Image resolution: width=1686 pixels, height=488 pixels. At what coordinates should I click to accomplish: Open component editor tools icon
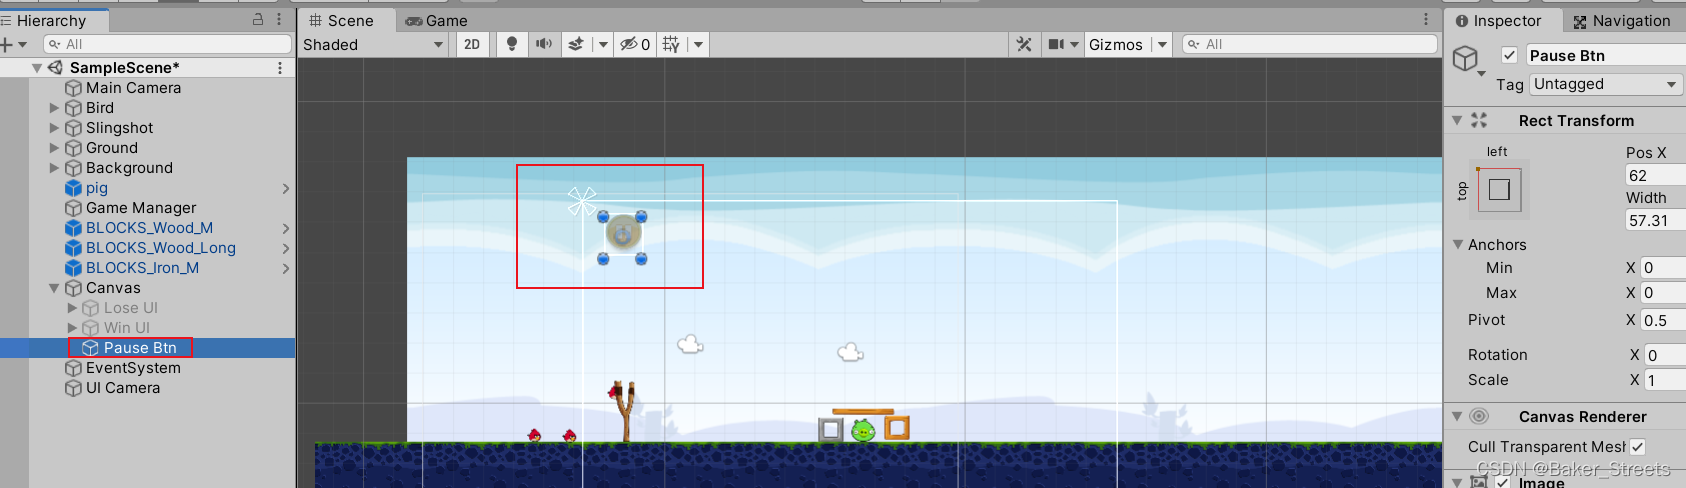tap(1024, 44)
